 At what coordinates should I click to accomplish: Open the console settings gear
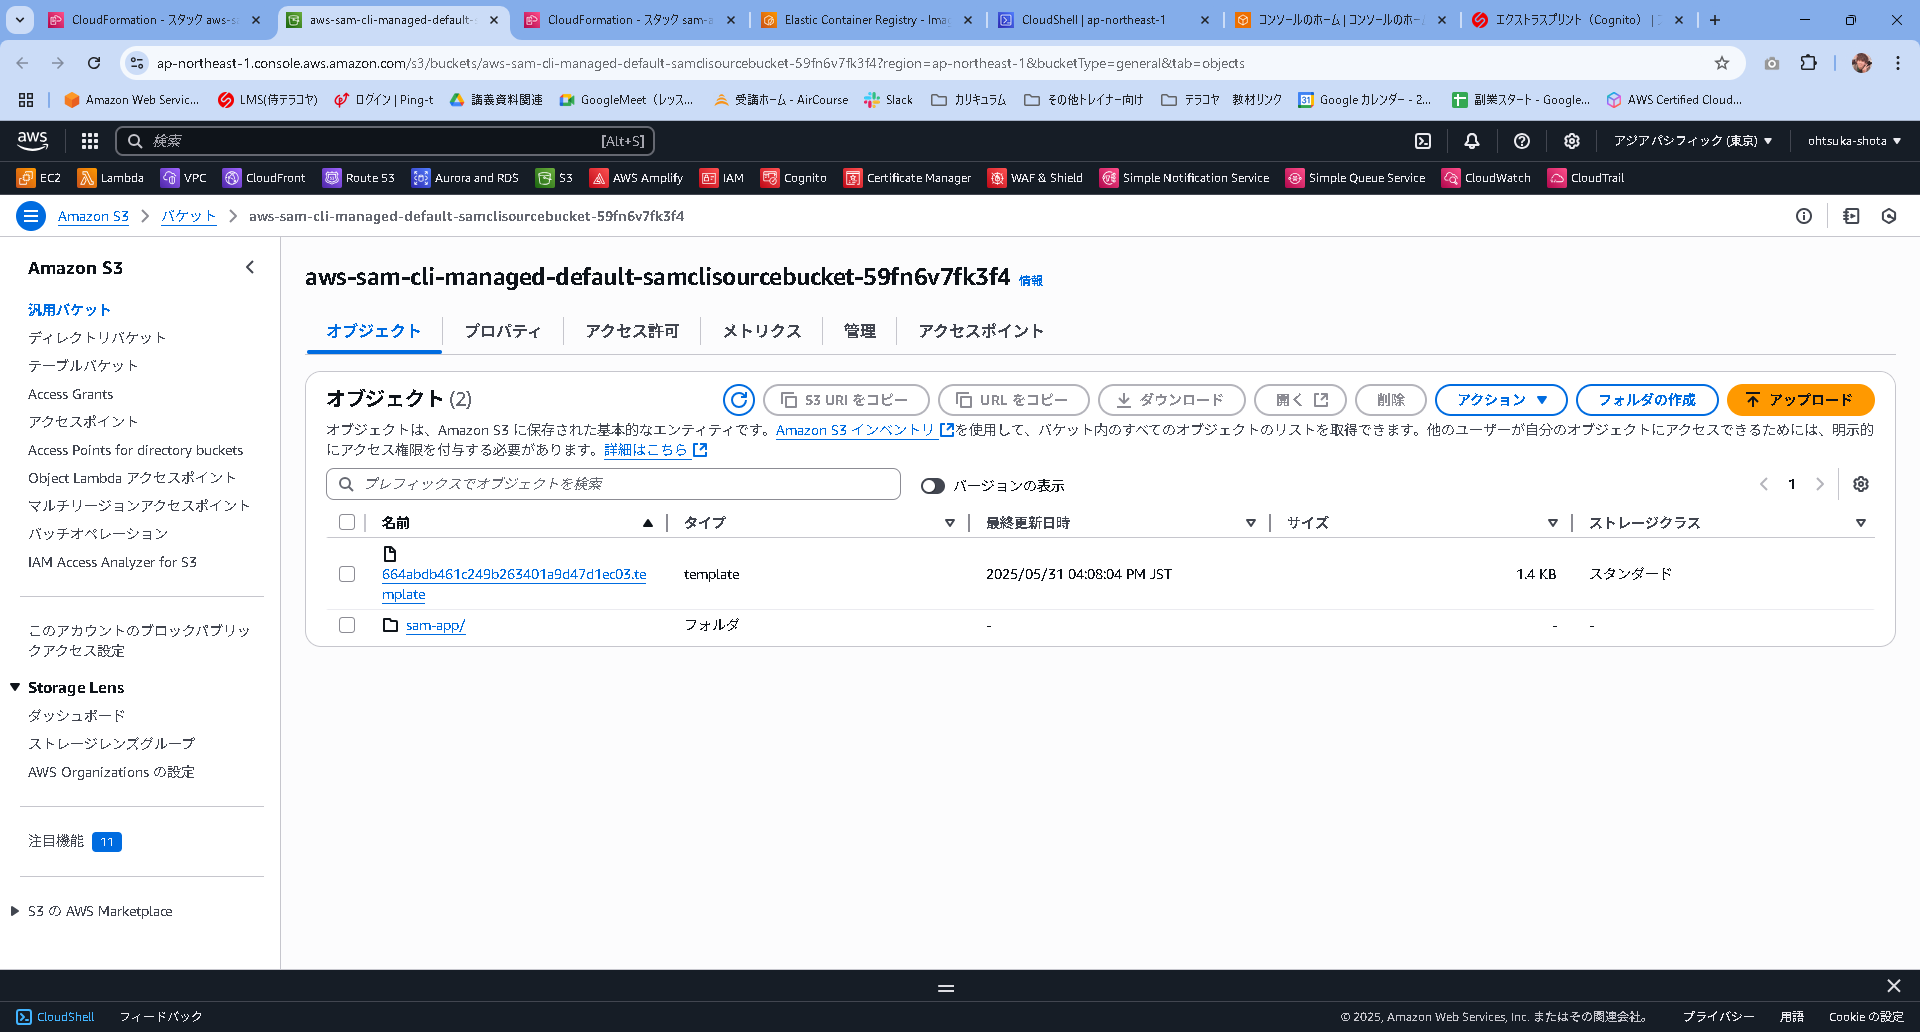click(1572, 141)
